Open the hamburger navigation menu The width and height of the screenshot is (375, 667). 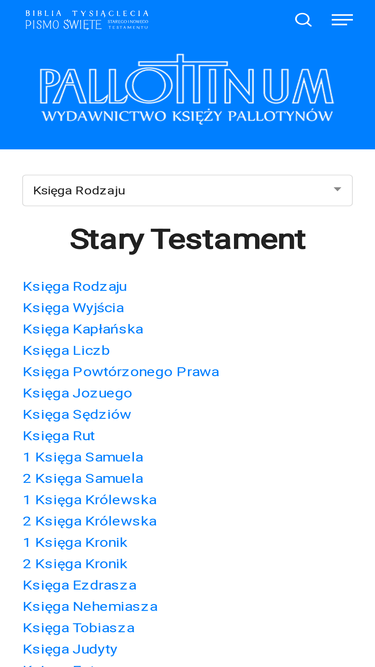point(342,20)
